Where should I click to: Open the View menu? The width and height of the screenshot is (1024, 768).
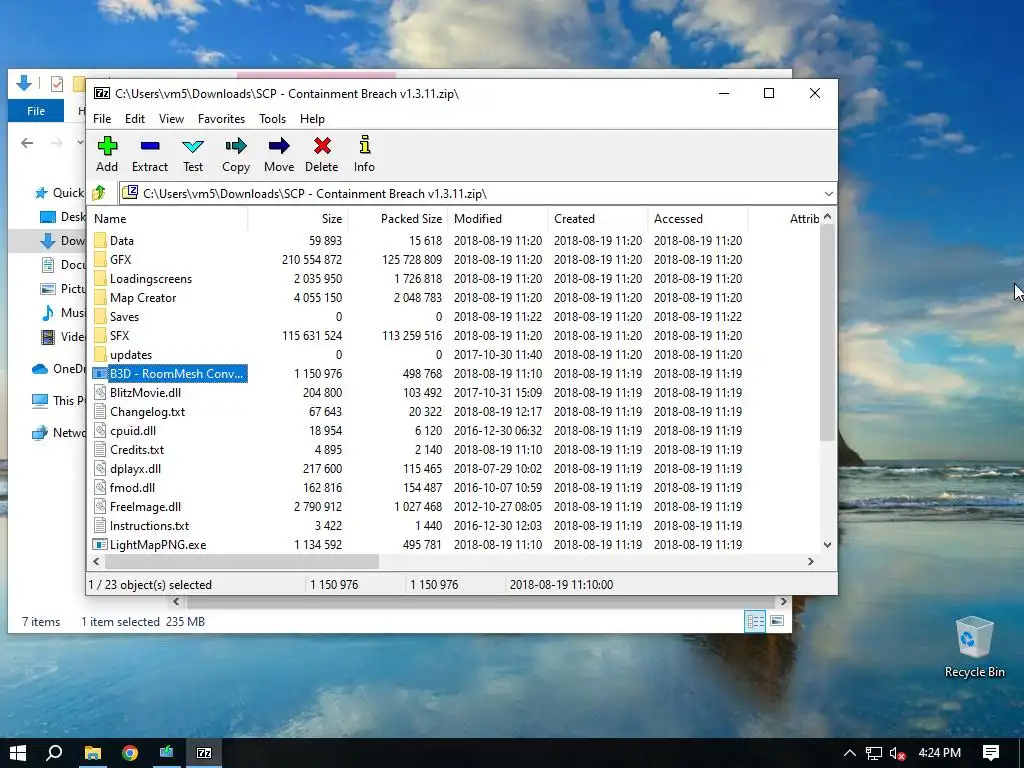(171, 119)
